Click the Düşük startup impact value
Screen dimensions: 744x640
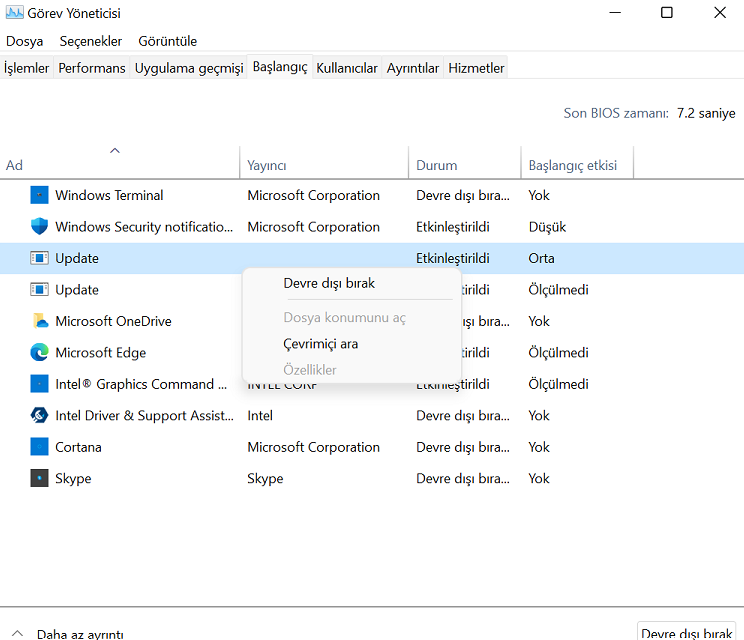point(547,227)
